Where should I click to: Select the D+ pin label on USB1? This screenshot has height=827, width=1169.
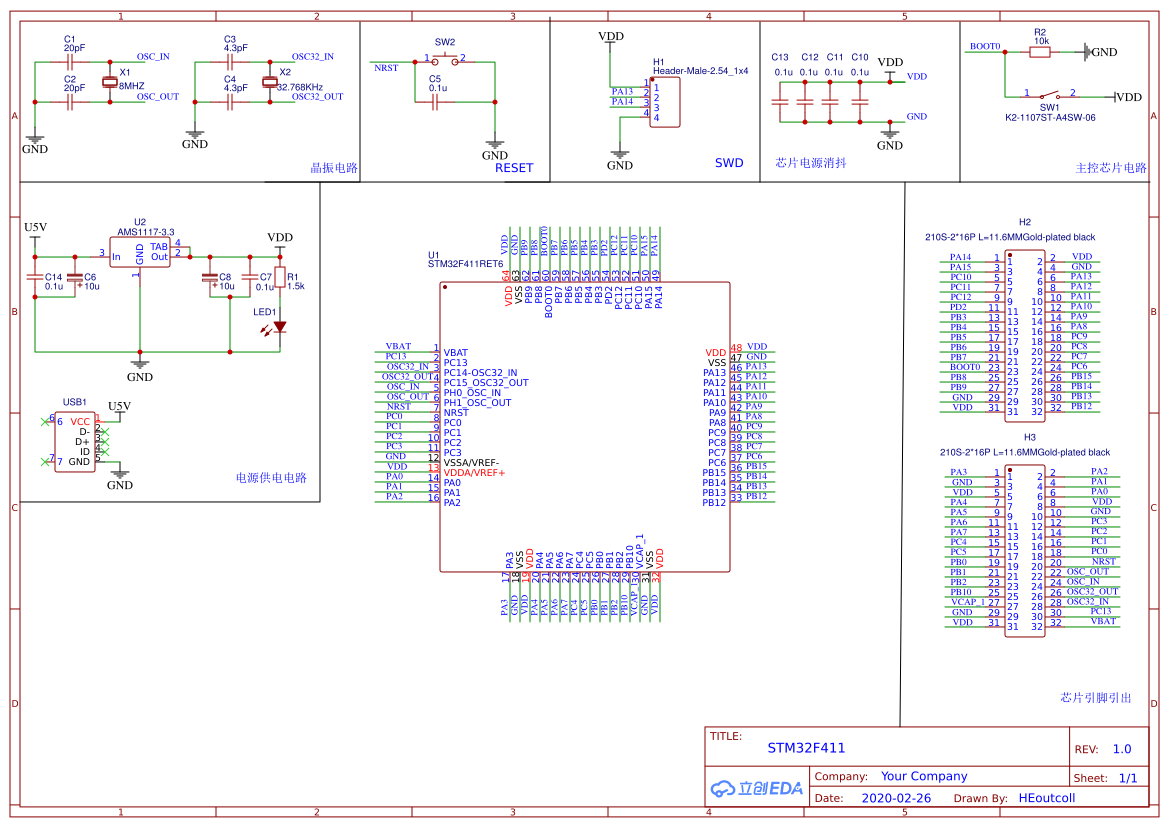(82, 441)
